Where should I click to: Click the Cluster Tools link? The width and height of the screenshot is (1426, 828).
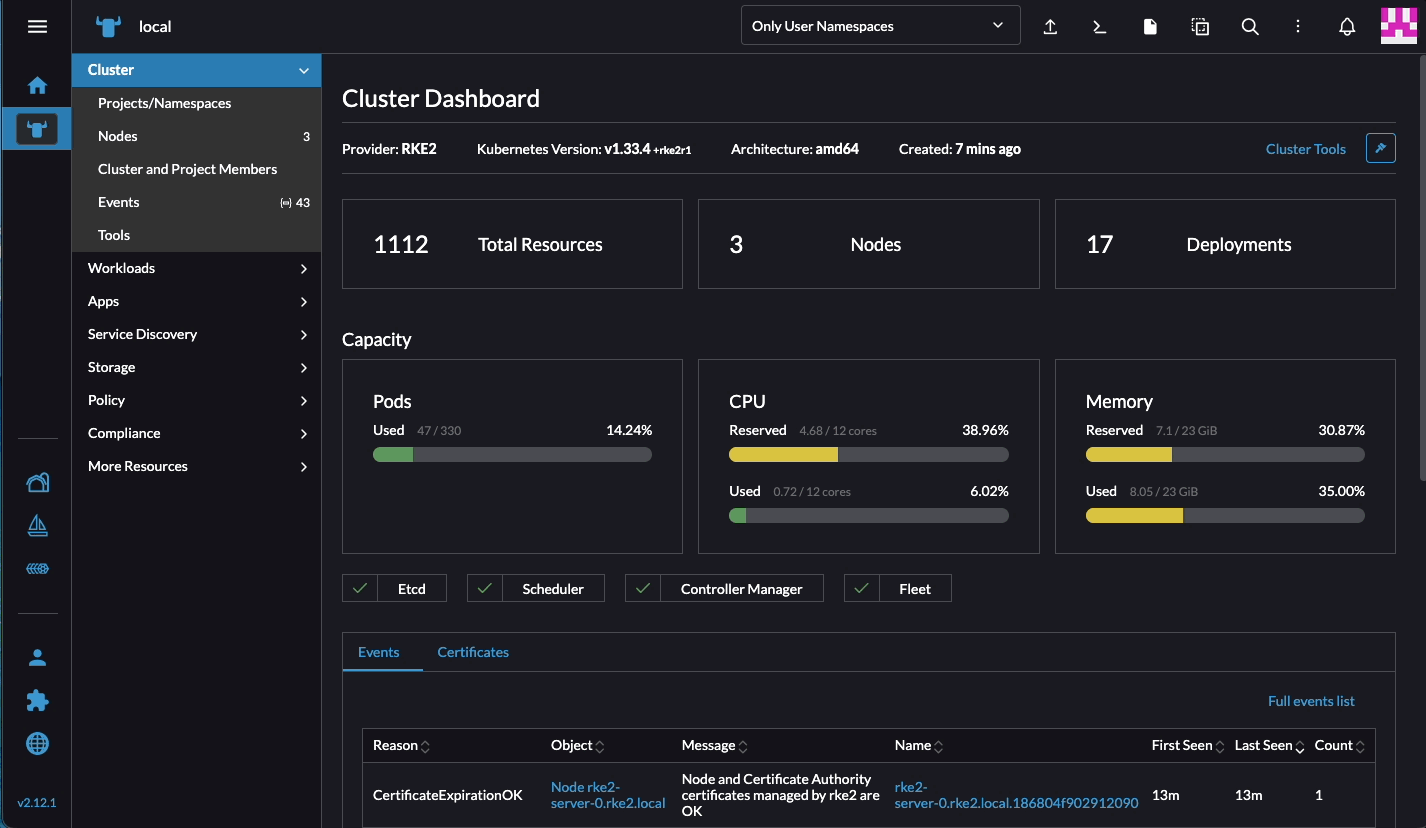pyautogui.click(x=1305, y=149)
